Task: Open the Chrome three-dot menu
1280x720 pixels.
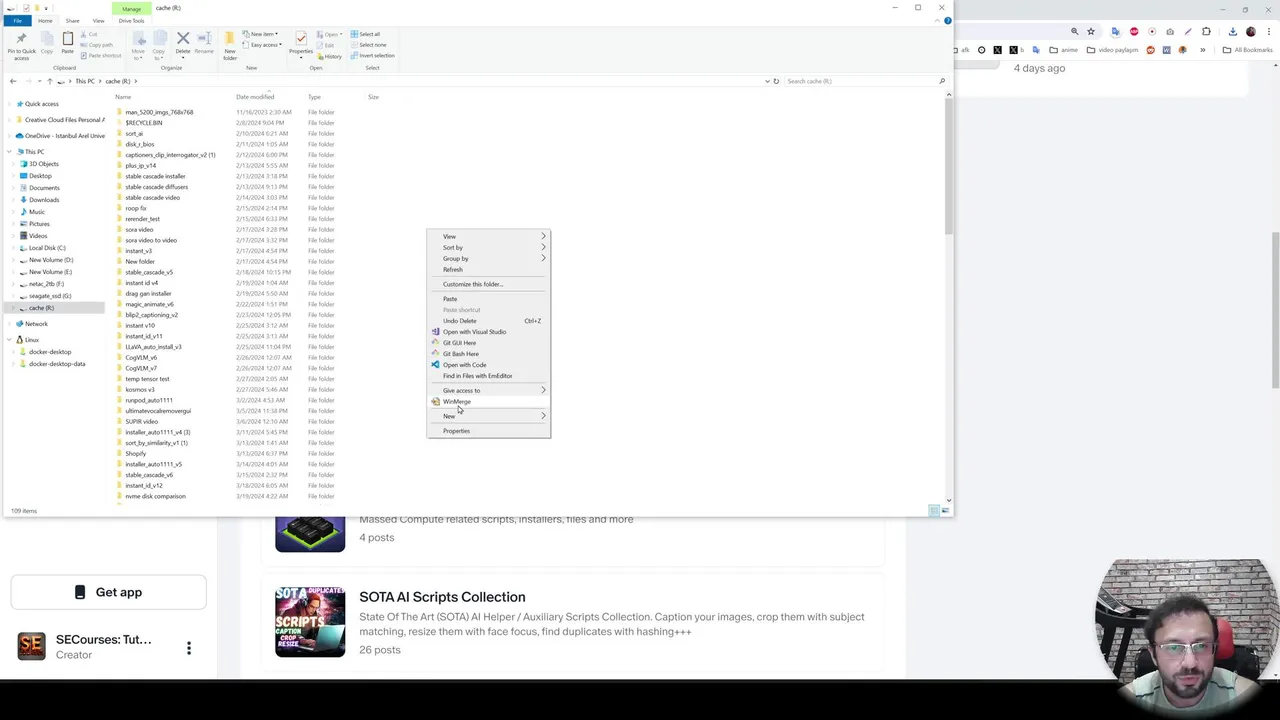Action: point(1269,32)
